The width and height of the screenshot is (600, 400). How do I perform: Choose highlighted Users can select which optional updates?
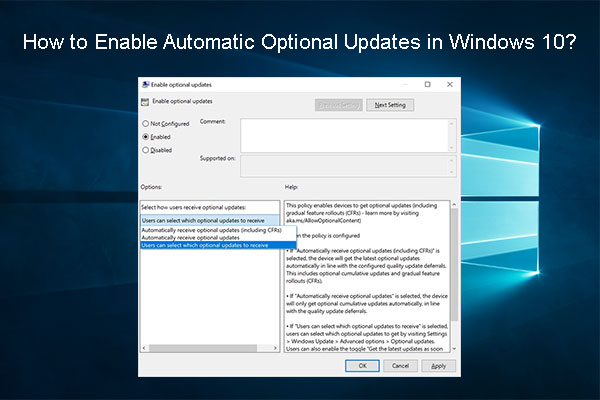point(218,245)
